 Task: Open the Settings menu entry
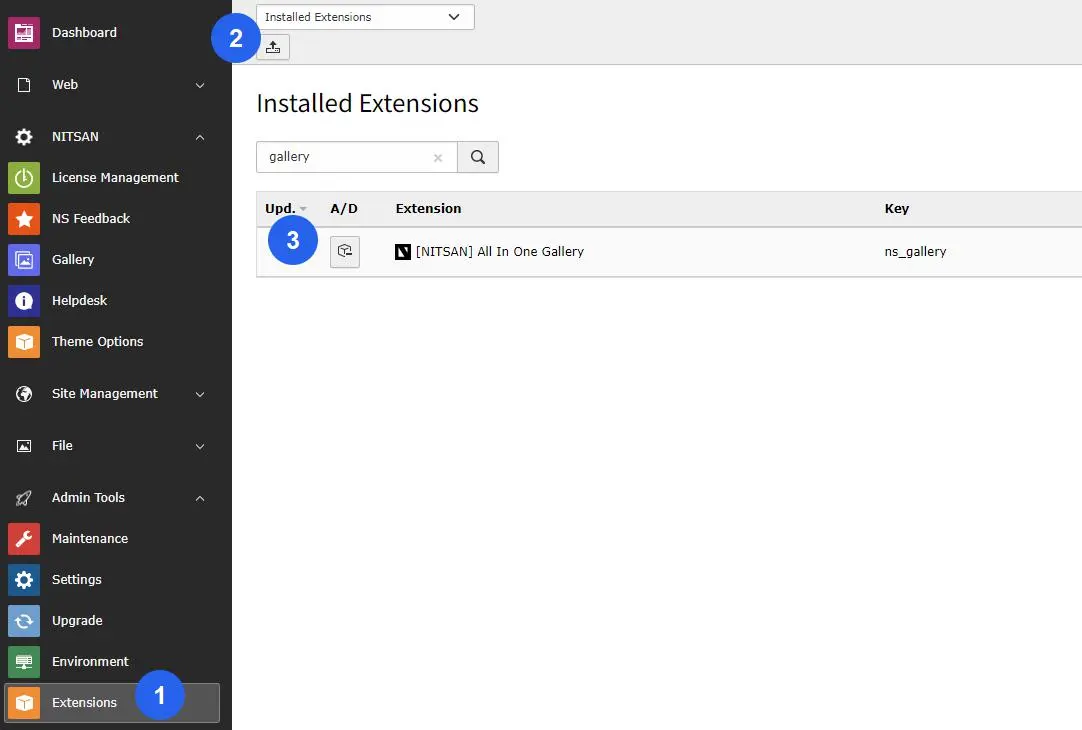[x=77, y=580]
